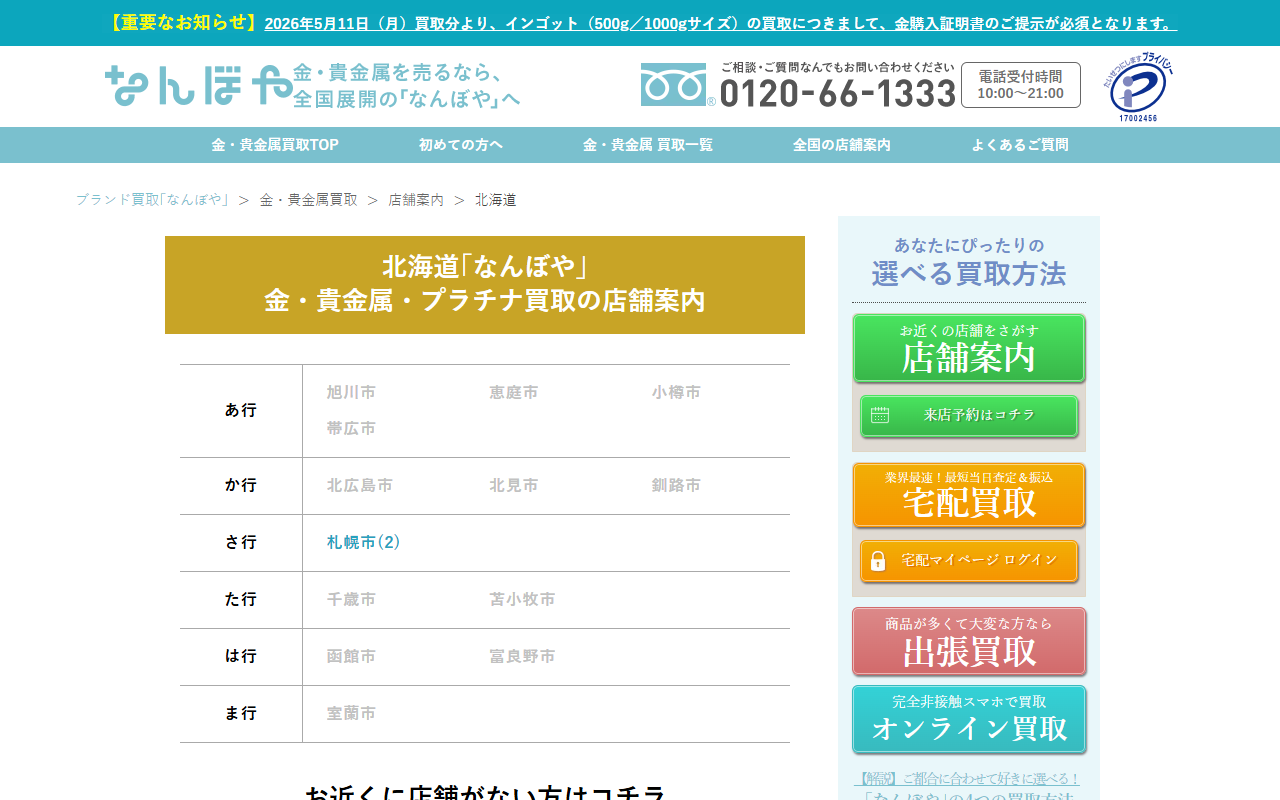1280x800 pixels.
Task: Open 初めての方へ in the navigation bar
Action: (461, 145)
